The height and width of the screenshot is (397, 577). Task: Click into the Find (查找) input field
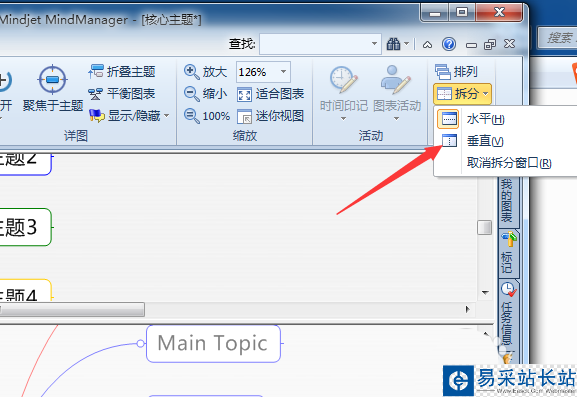[x=315, y=44]
